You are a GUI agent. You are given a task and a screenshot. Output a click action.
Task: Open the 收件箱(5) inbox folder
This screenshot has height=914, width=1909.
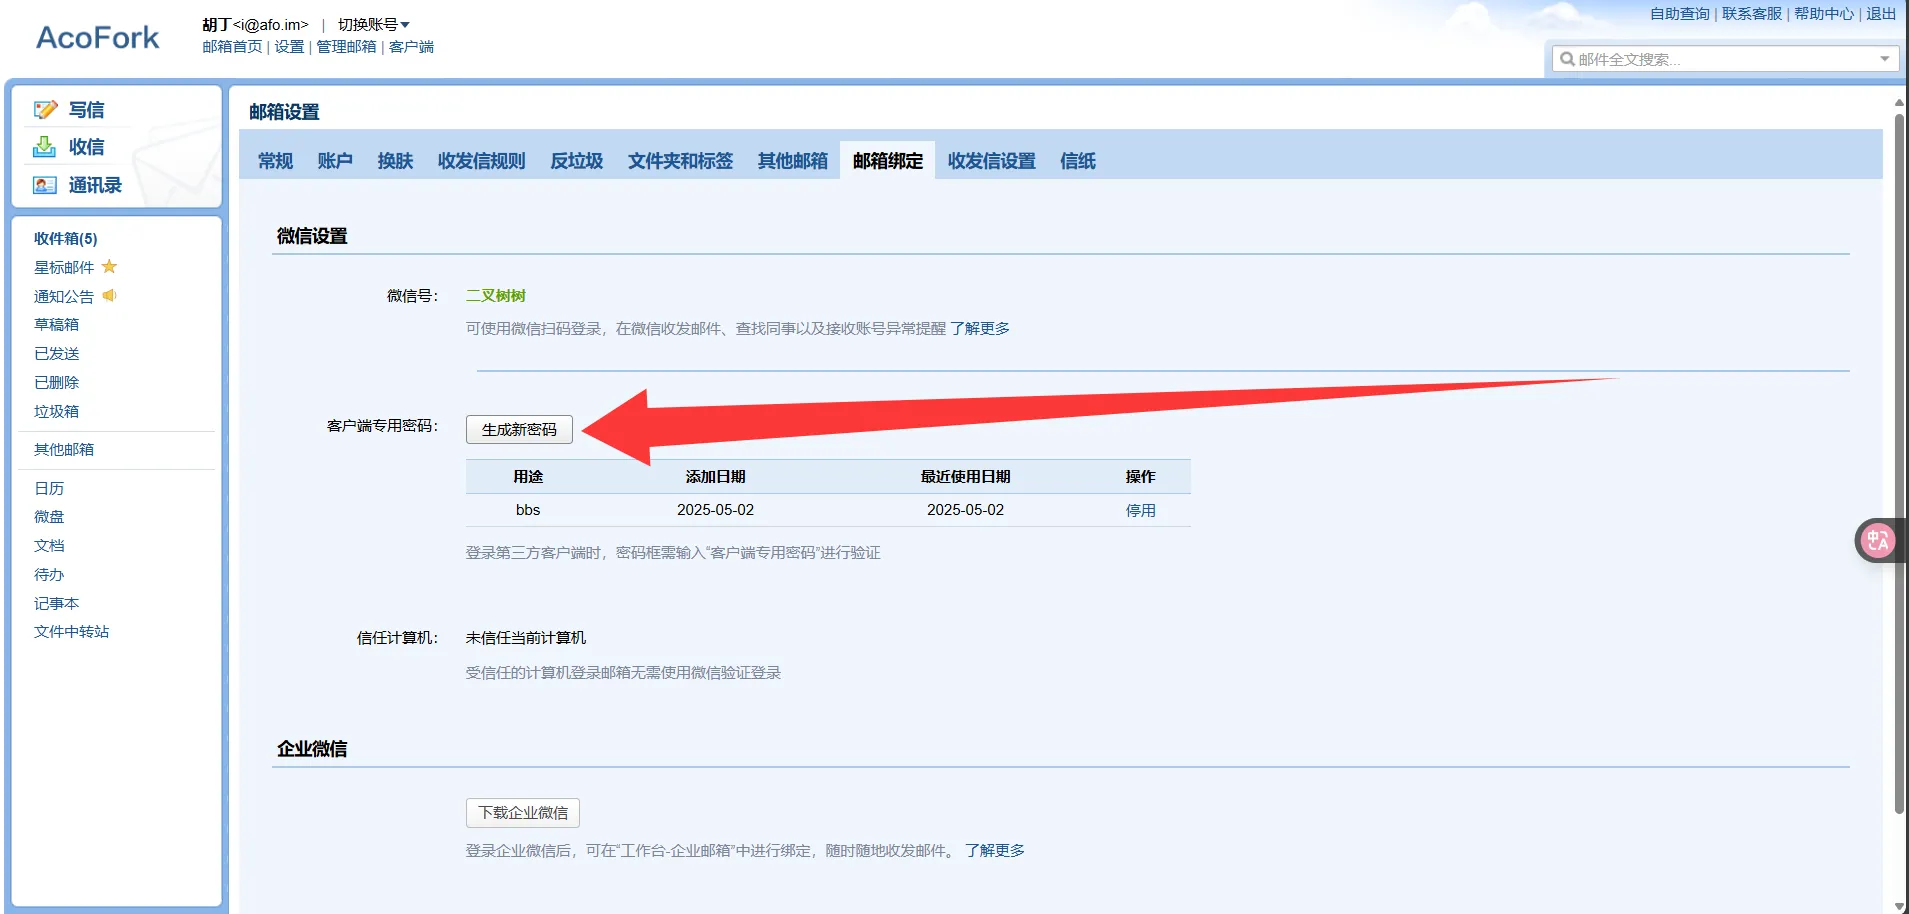click(x=65, y=238)
